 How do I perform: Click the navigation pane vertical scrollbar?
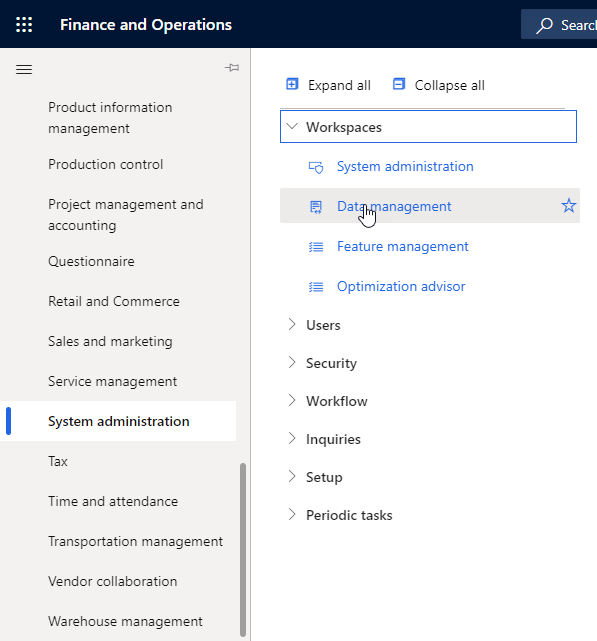coord(243,549)
